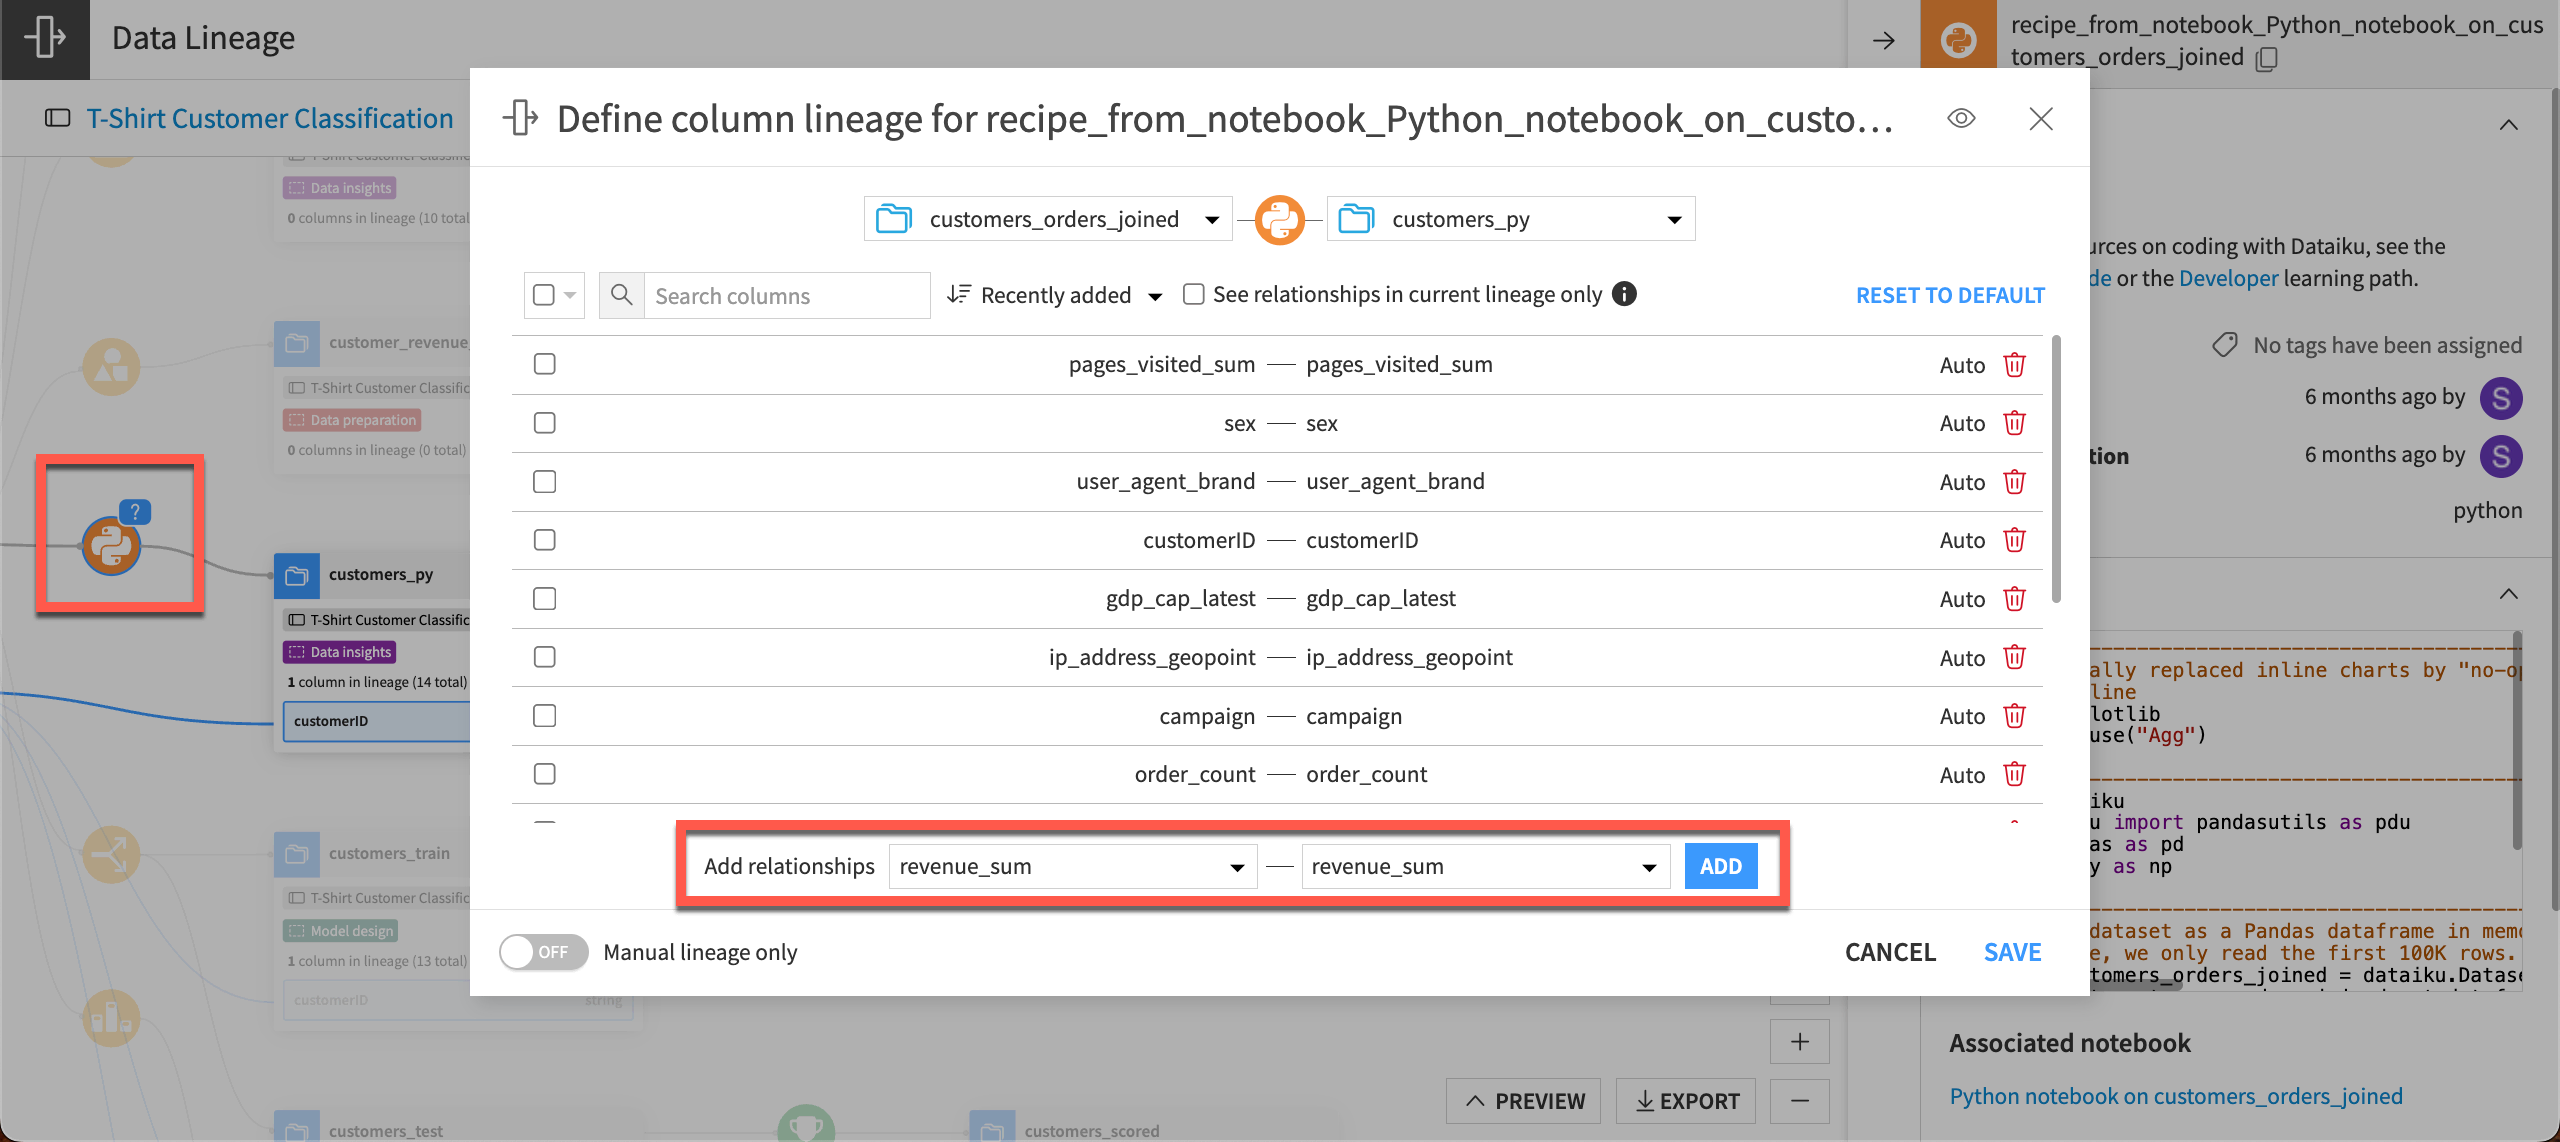2560x1142 pixels.
Task: Switch Manual lineage only toggle to ON
Action: tap(543, 951)
